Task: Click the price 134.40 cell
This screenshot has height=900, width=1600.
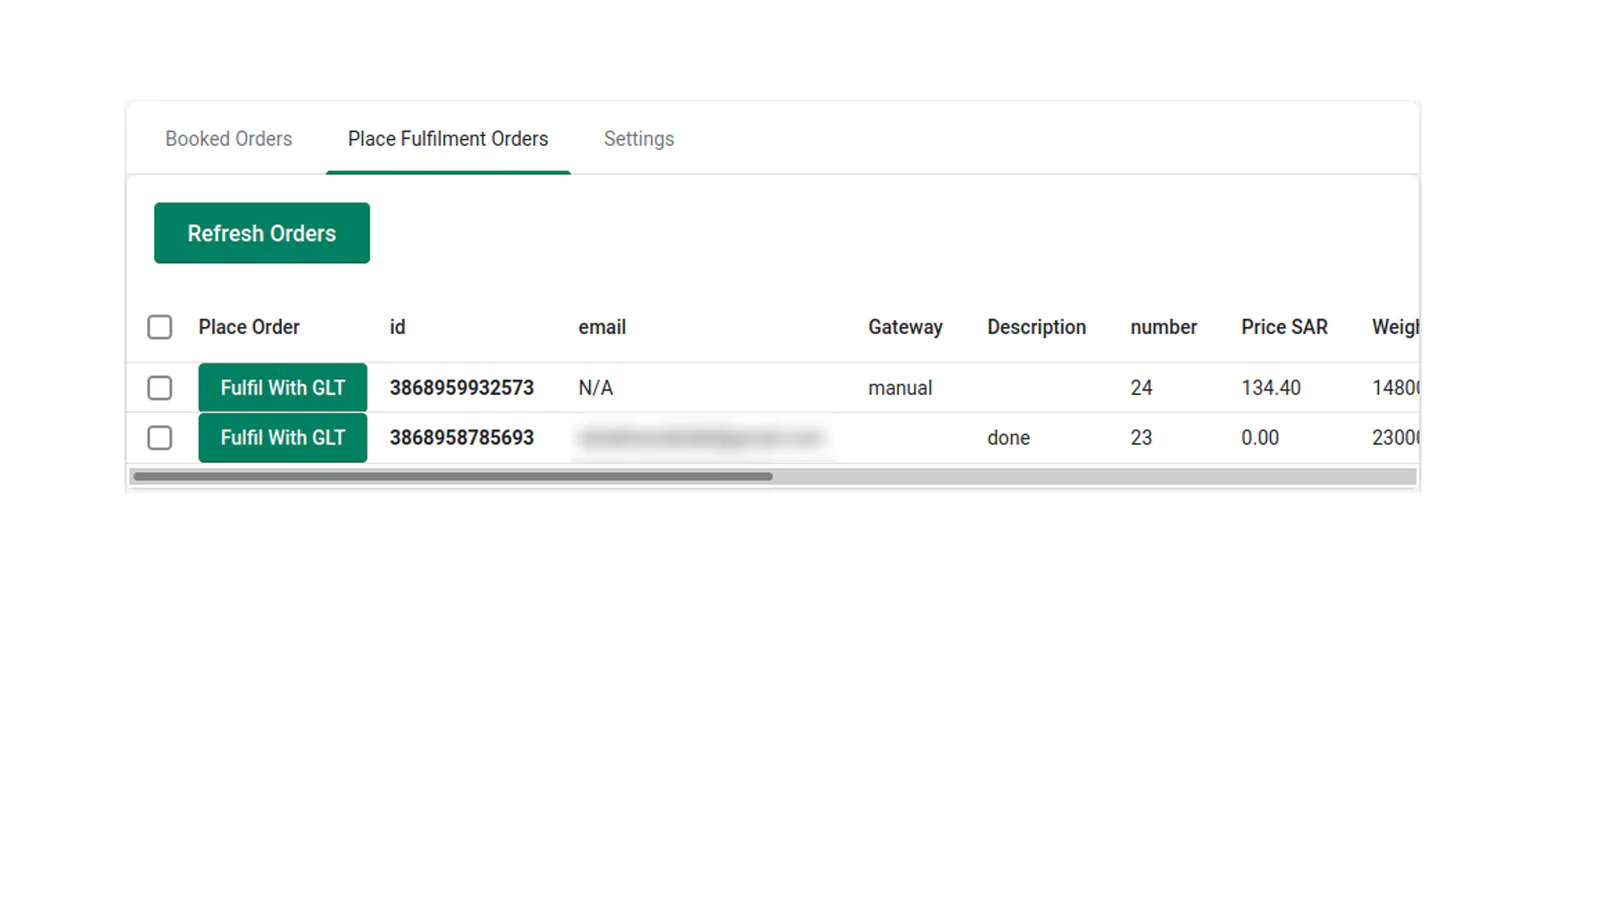Action: 1271,388
